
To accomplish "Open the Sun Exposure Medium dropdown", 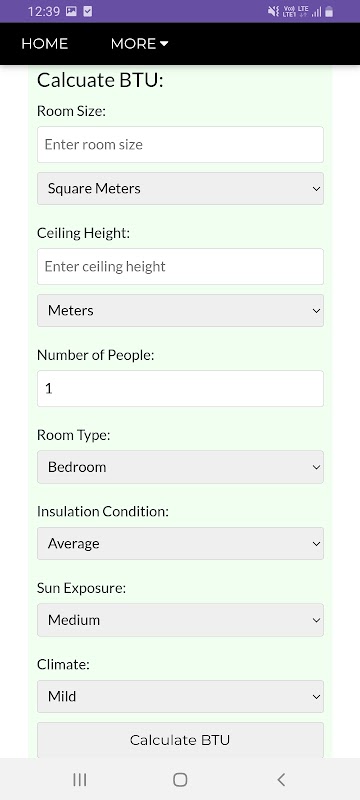I will (x=180, y=620).
